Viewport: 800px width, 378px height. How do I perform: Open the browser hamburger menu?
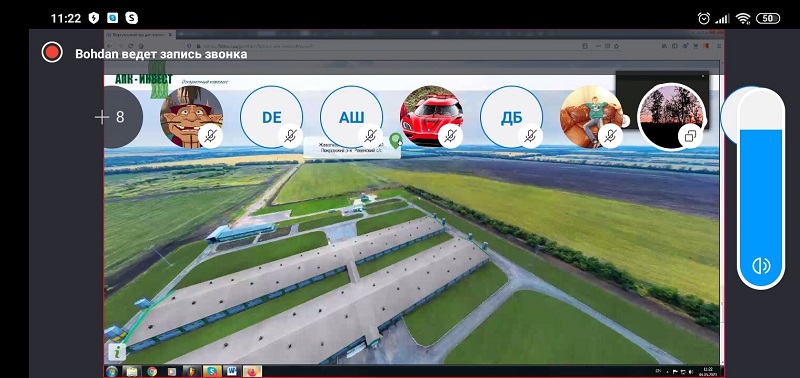pyautogui.click(x=719, y=46)
